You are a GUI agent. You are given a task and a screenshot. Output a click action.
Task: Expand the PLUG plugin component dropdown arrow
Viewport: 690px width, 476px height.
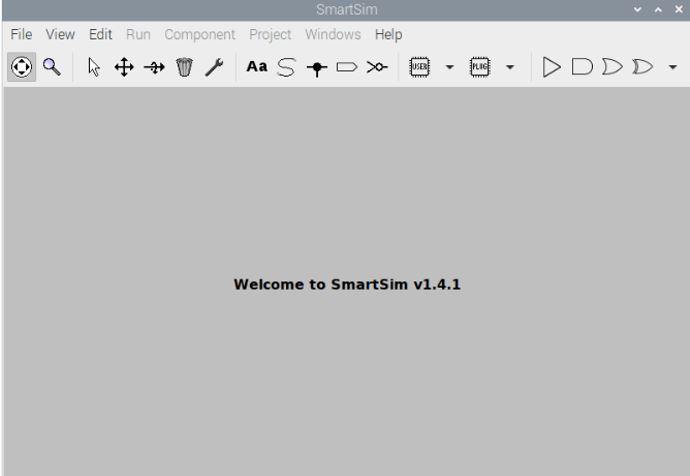510,67
